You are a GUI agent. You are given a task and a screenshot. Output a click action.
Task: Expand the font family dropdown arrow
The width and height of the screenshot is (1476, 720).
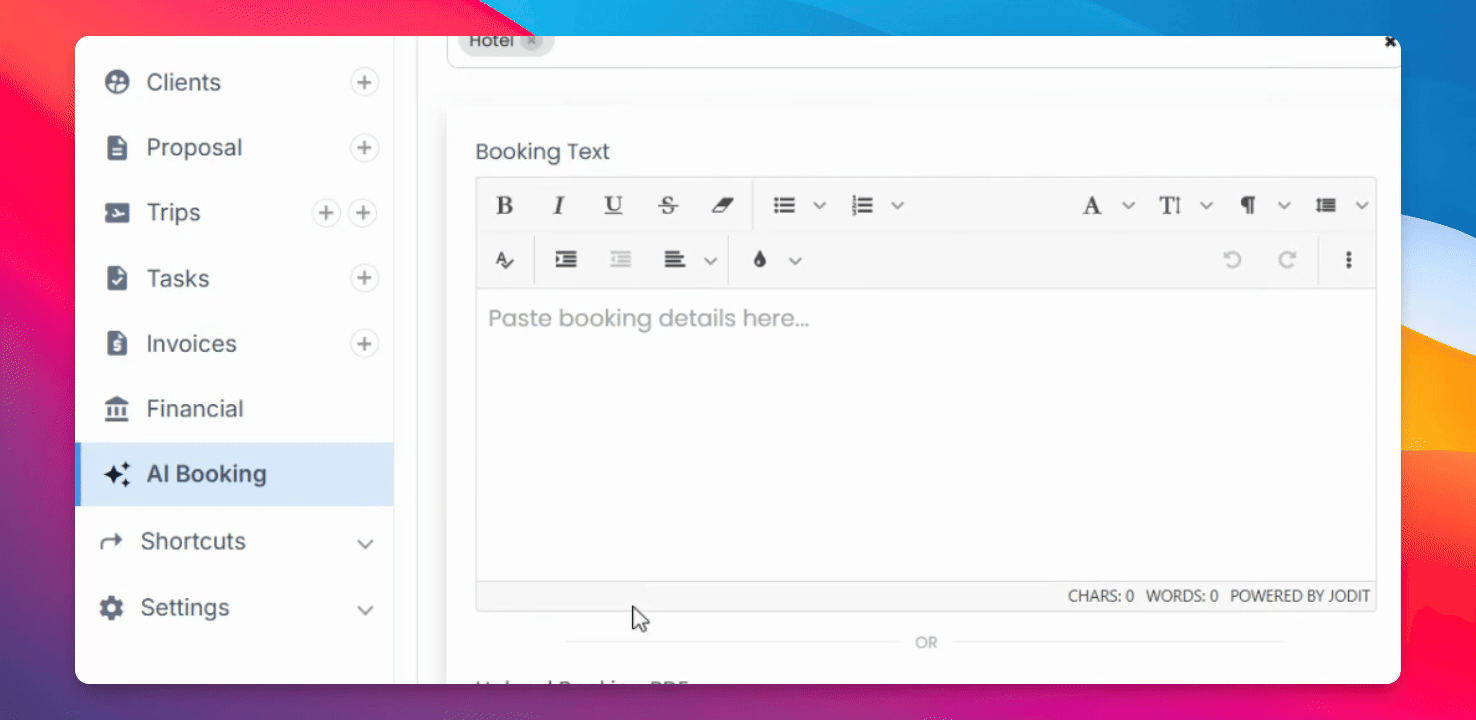(1128, 205)
